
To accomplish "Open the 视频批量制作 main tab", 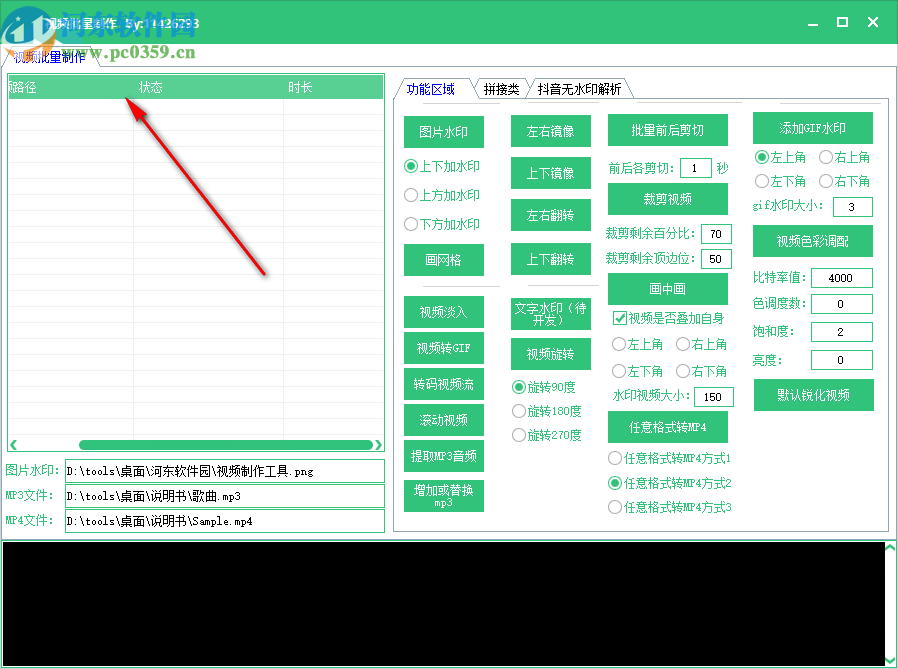I will pos(50,57).
